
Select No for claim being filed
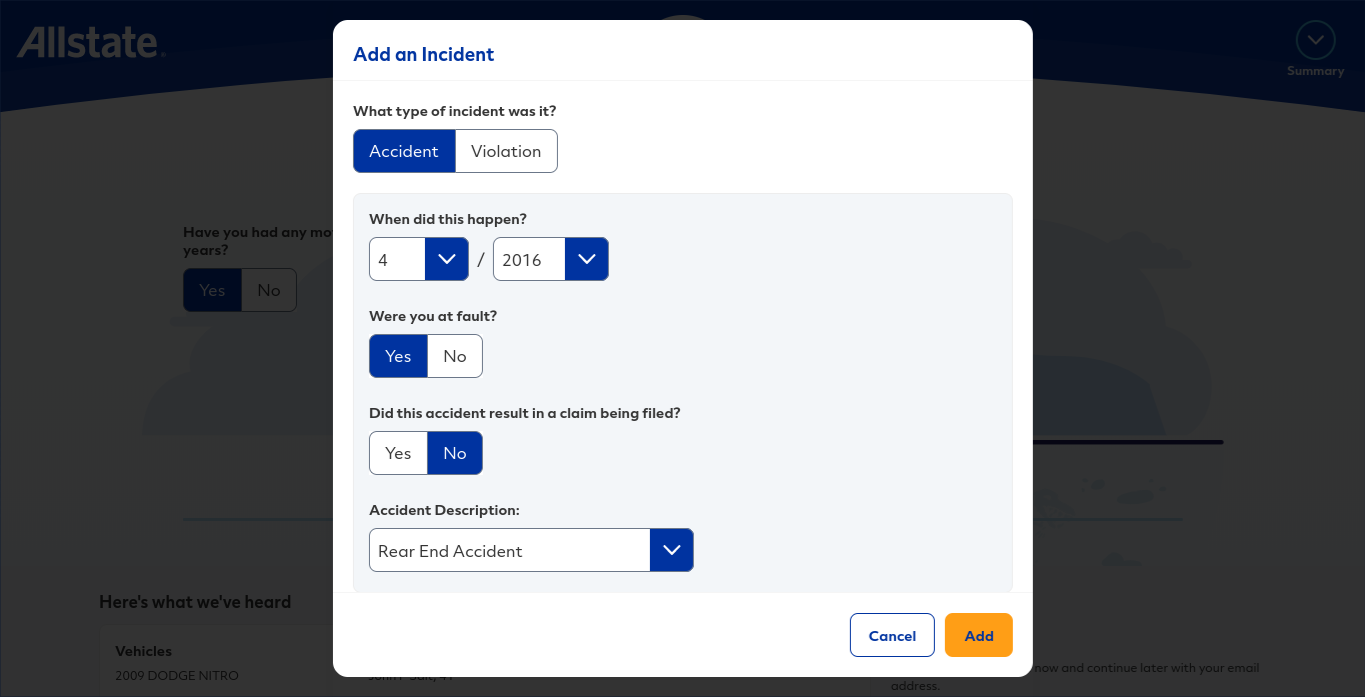click(x=455, y=453)
